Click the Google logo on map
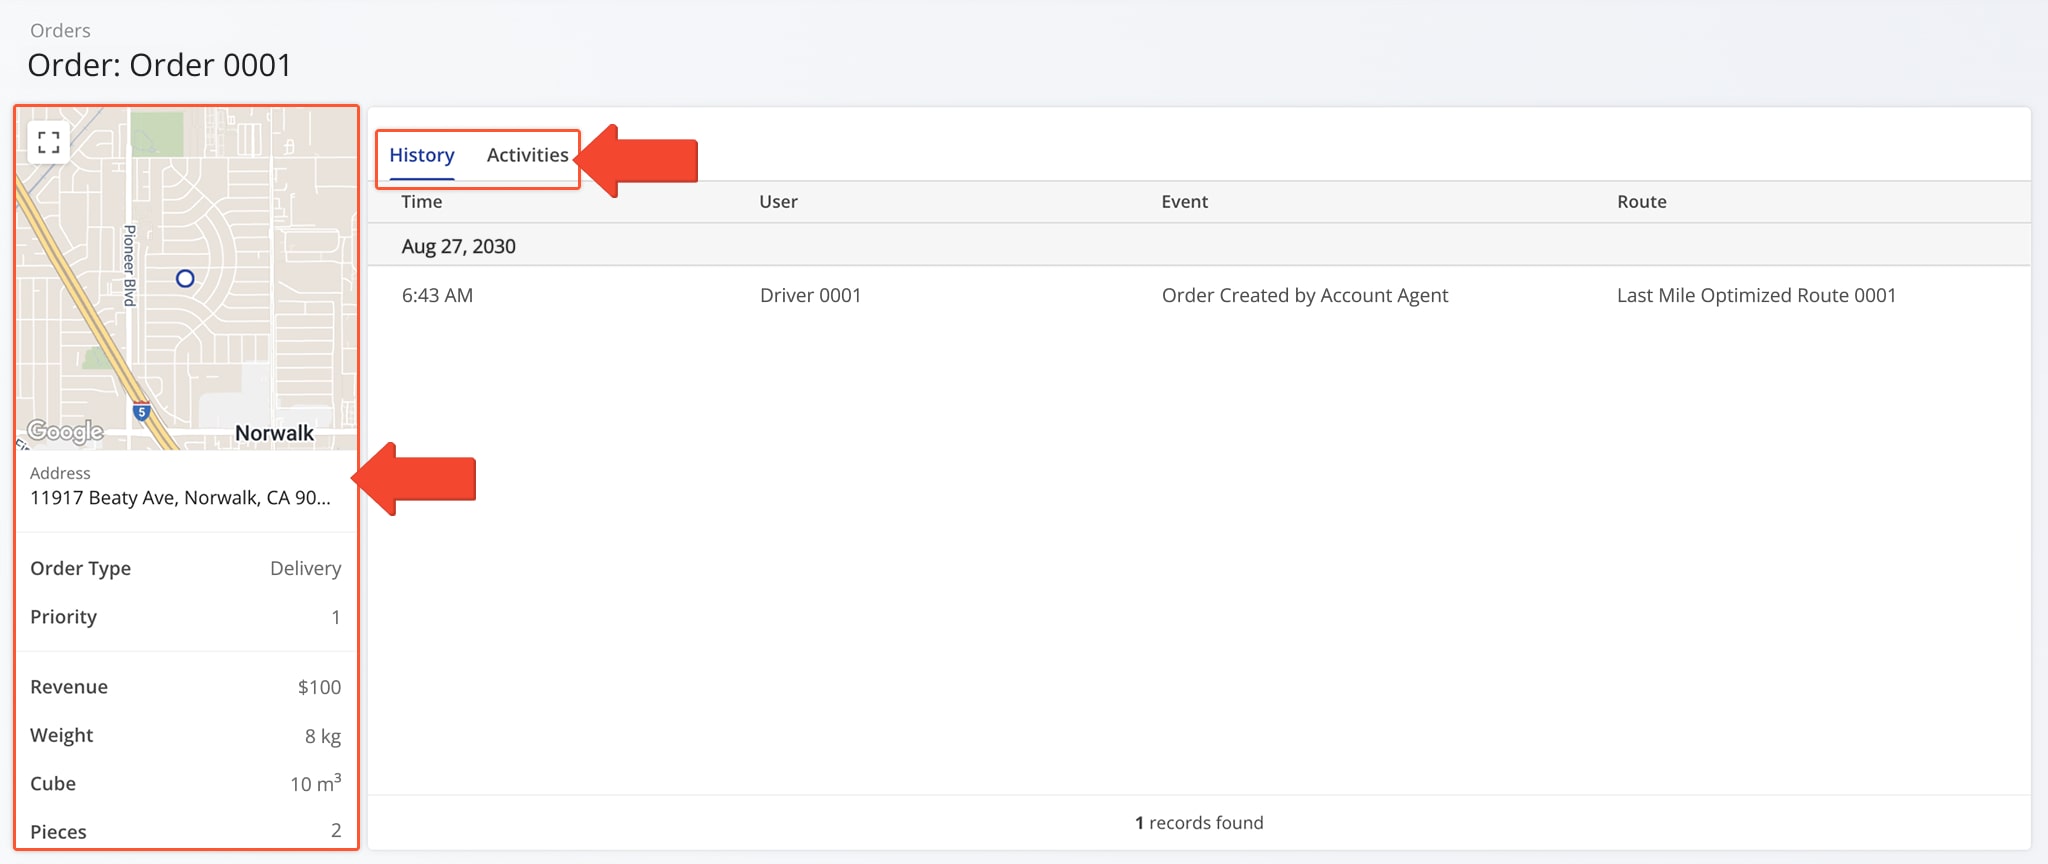This screenshot has height=864, width=2048. [x=65, y=431]
